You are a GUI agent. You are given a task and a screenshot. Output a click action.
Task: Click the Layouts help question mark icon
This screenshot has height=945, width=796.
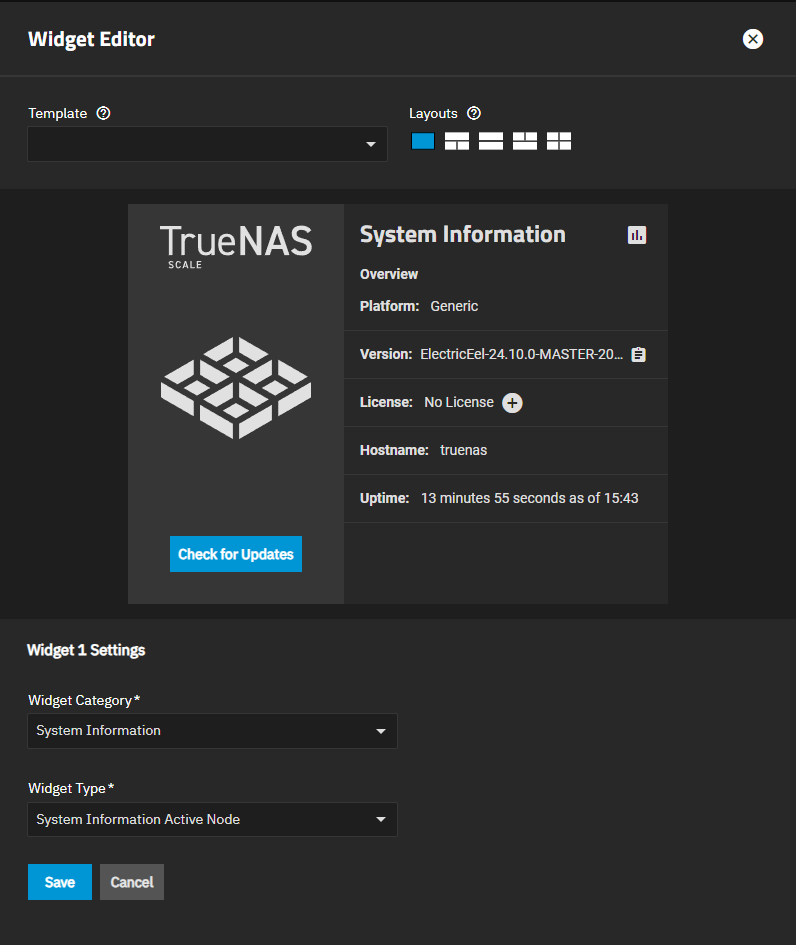click(474, 113)
